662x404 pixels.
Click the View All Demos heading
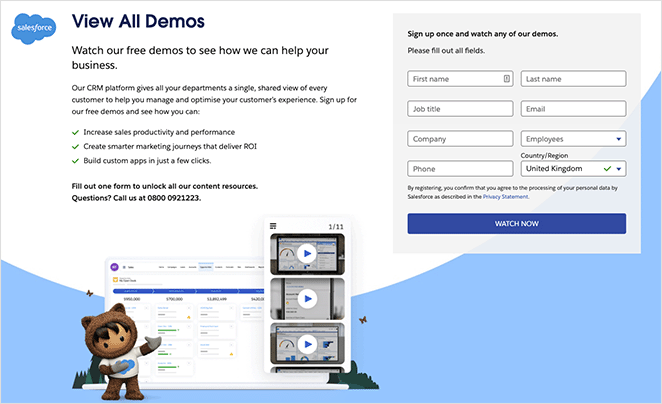pos(138,21)
